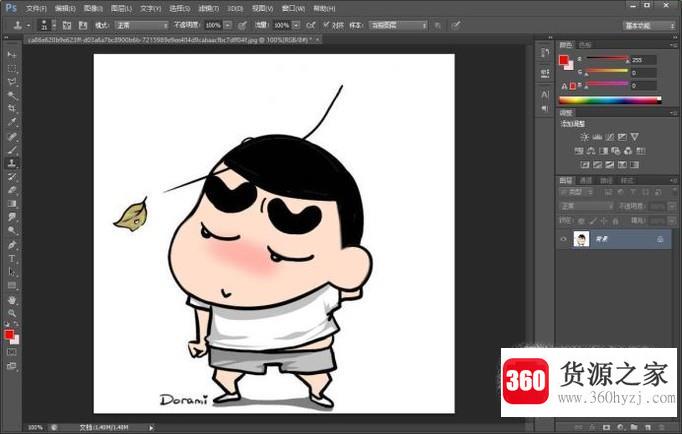Swap foreground and background colors
The height and width of the screenshot is (434, 682).
click(16, 324)
